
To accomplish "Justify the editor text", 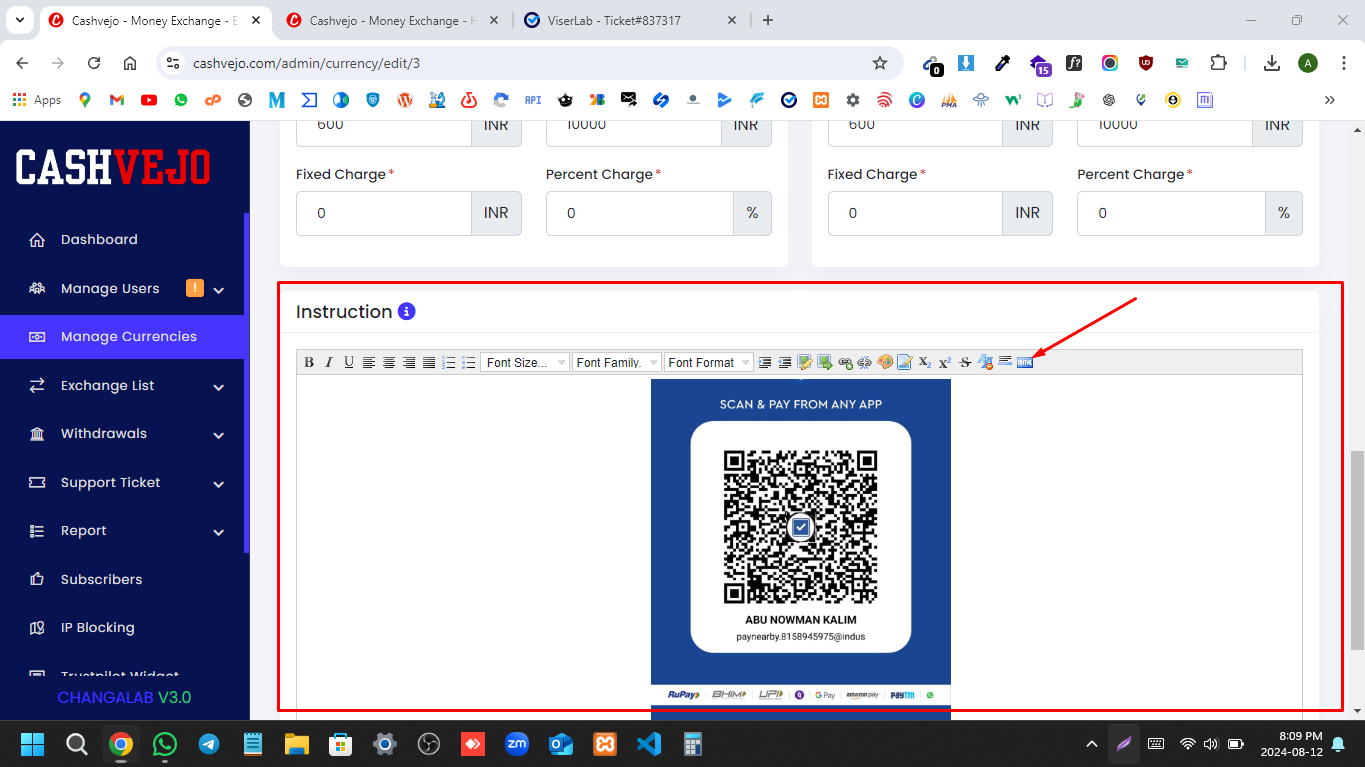I will [x=429, y=362].
